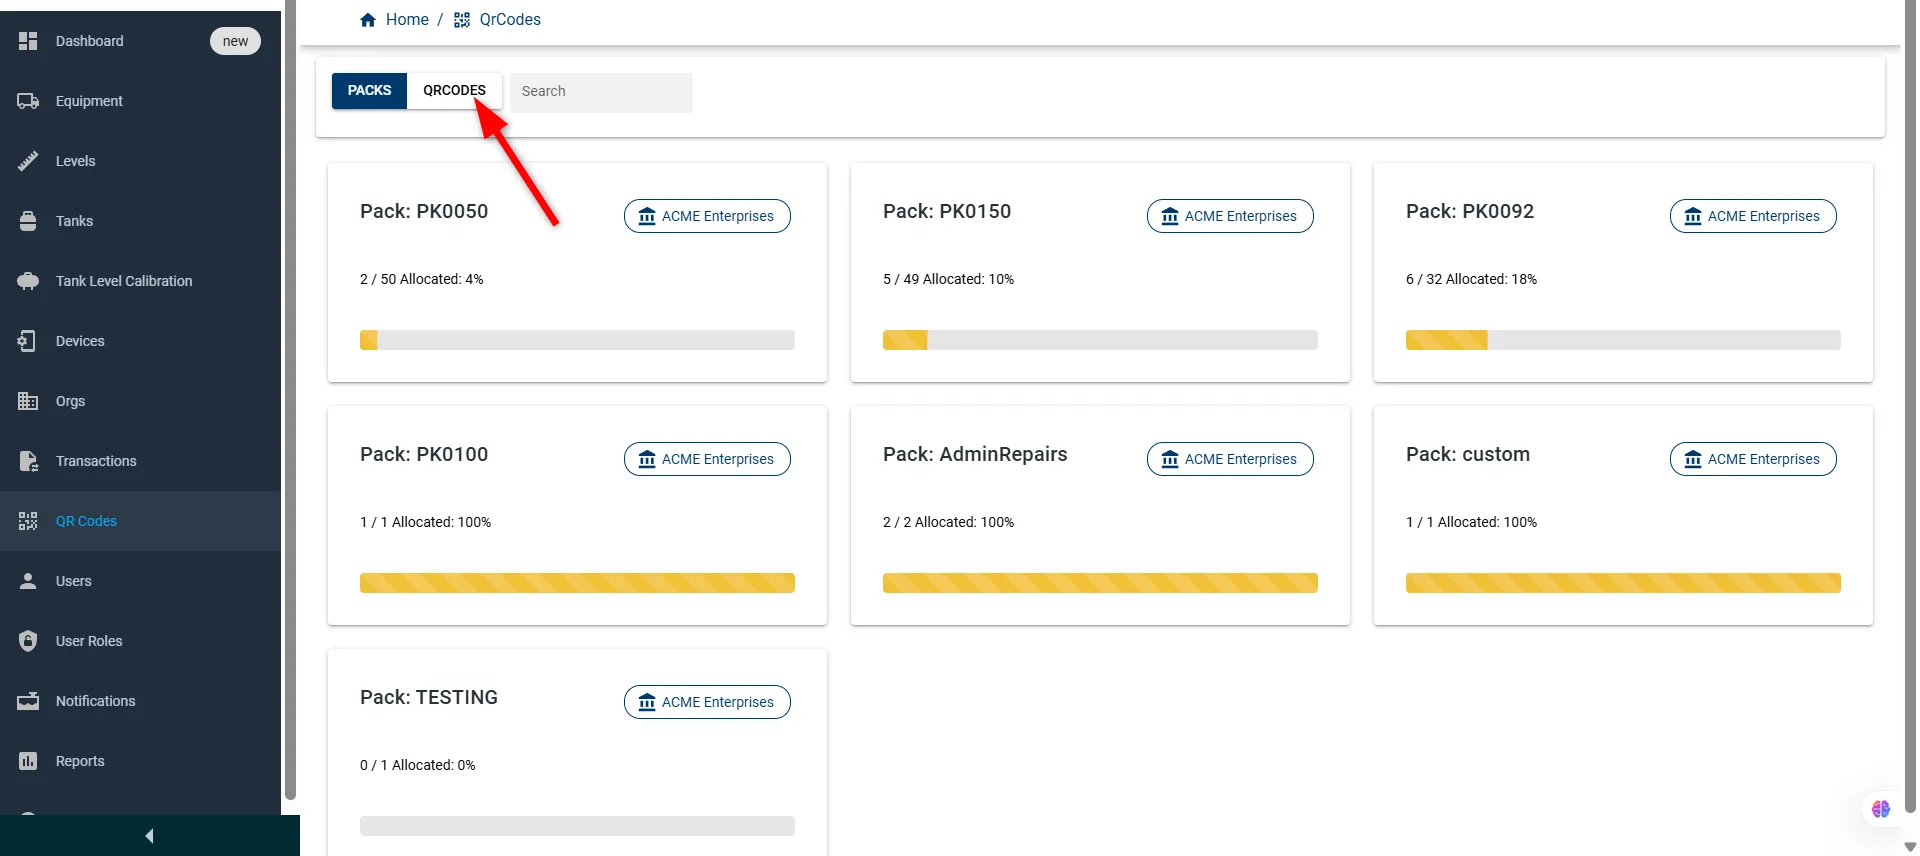
Task: Click '2 / 2 Allocated: 100%' text
Action: [948, 522]
